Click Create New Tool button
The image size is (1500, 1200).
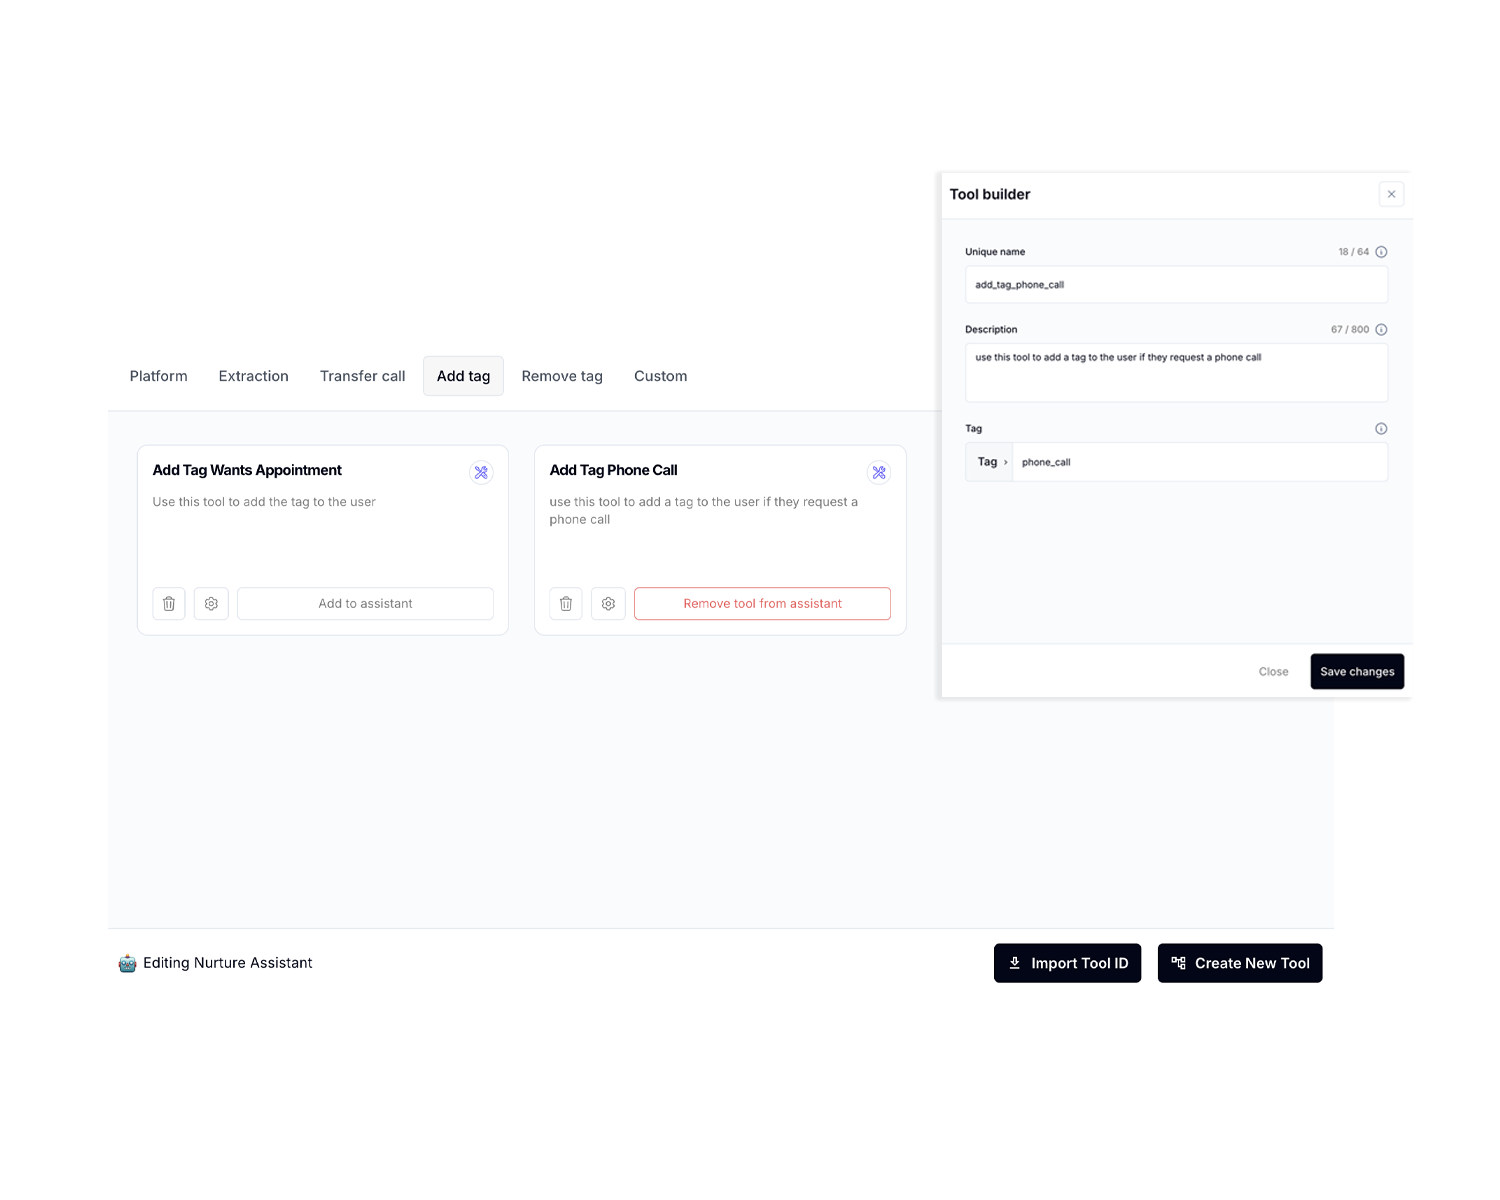(1240, 963)
